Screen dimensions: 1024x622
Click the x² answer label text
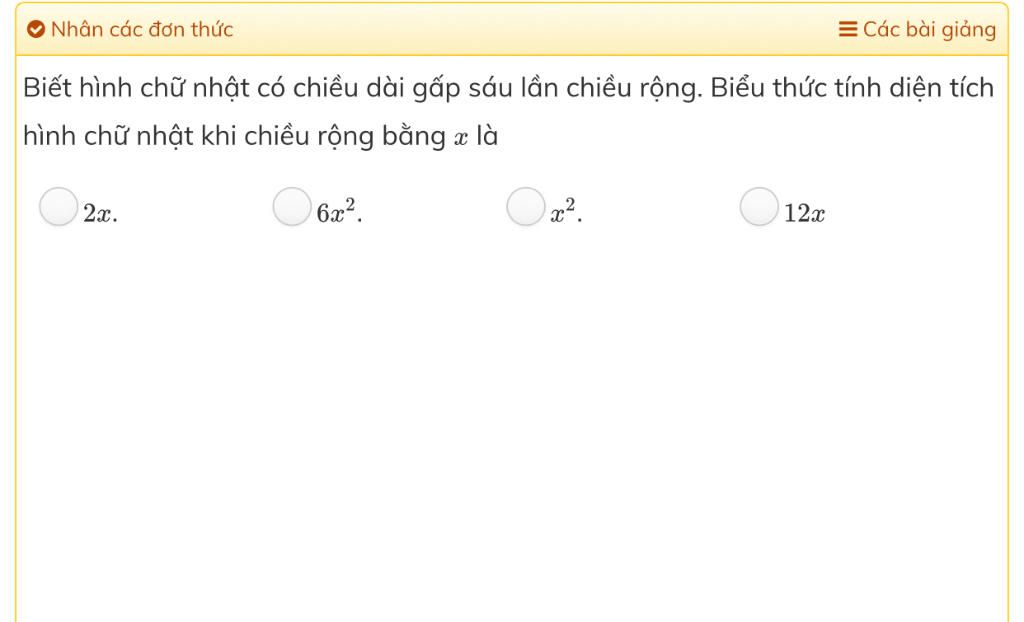(x=566, y=211)
